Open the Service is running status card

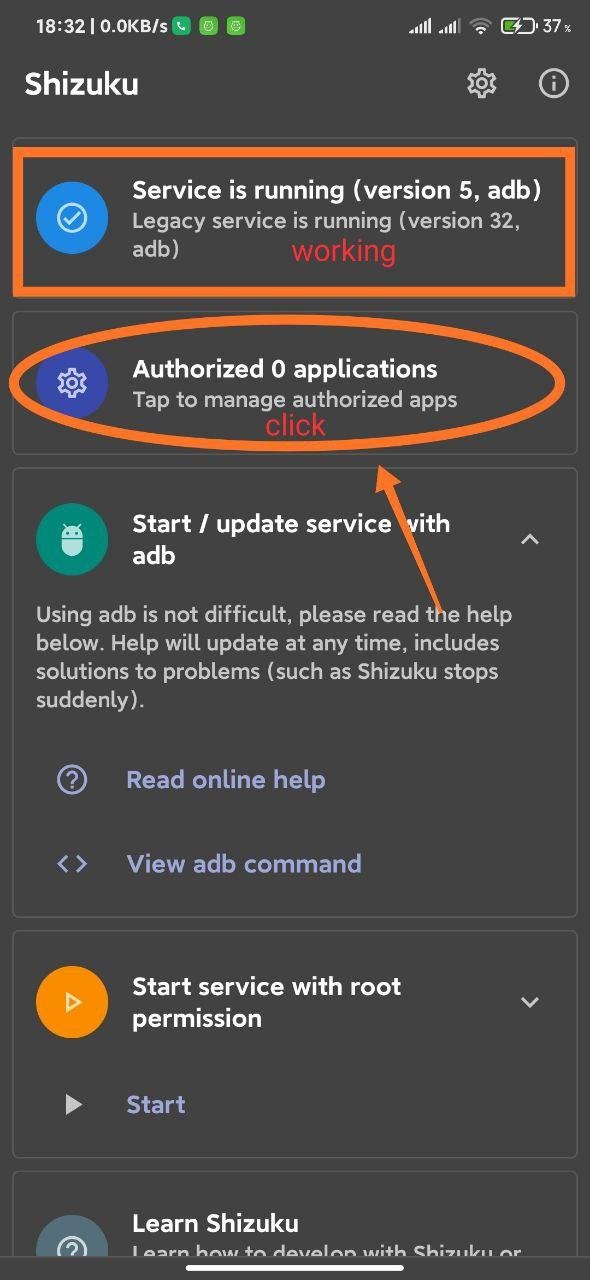[x=295, y=220]
